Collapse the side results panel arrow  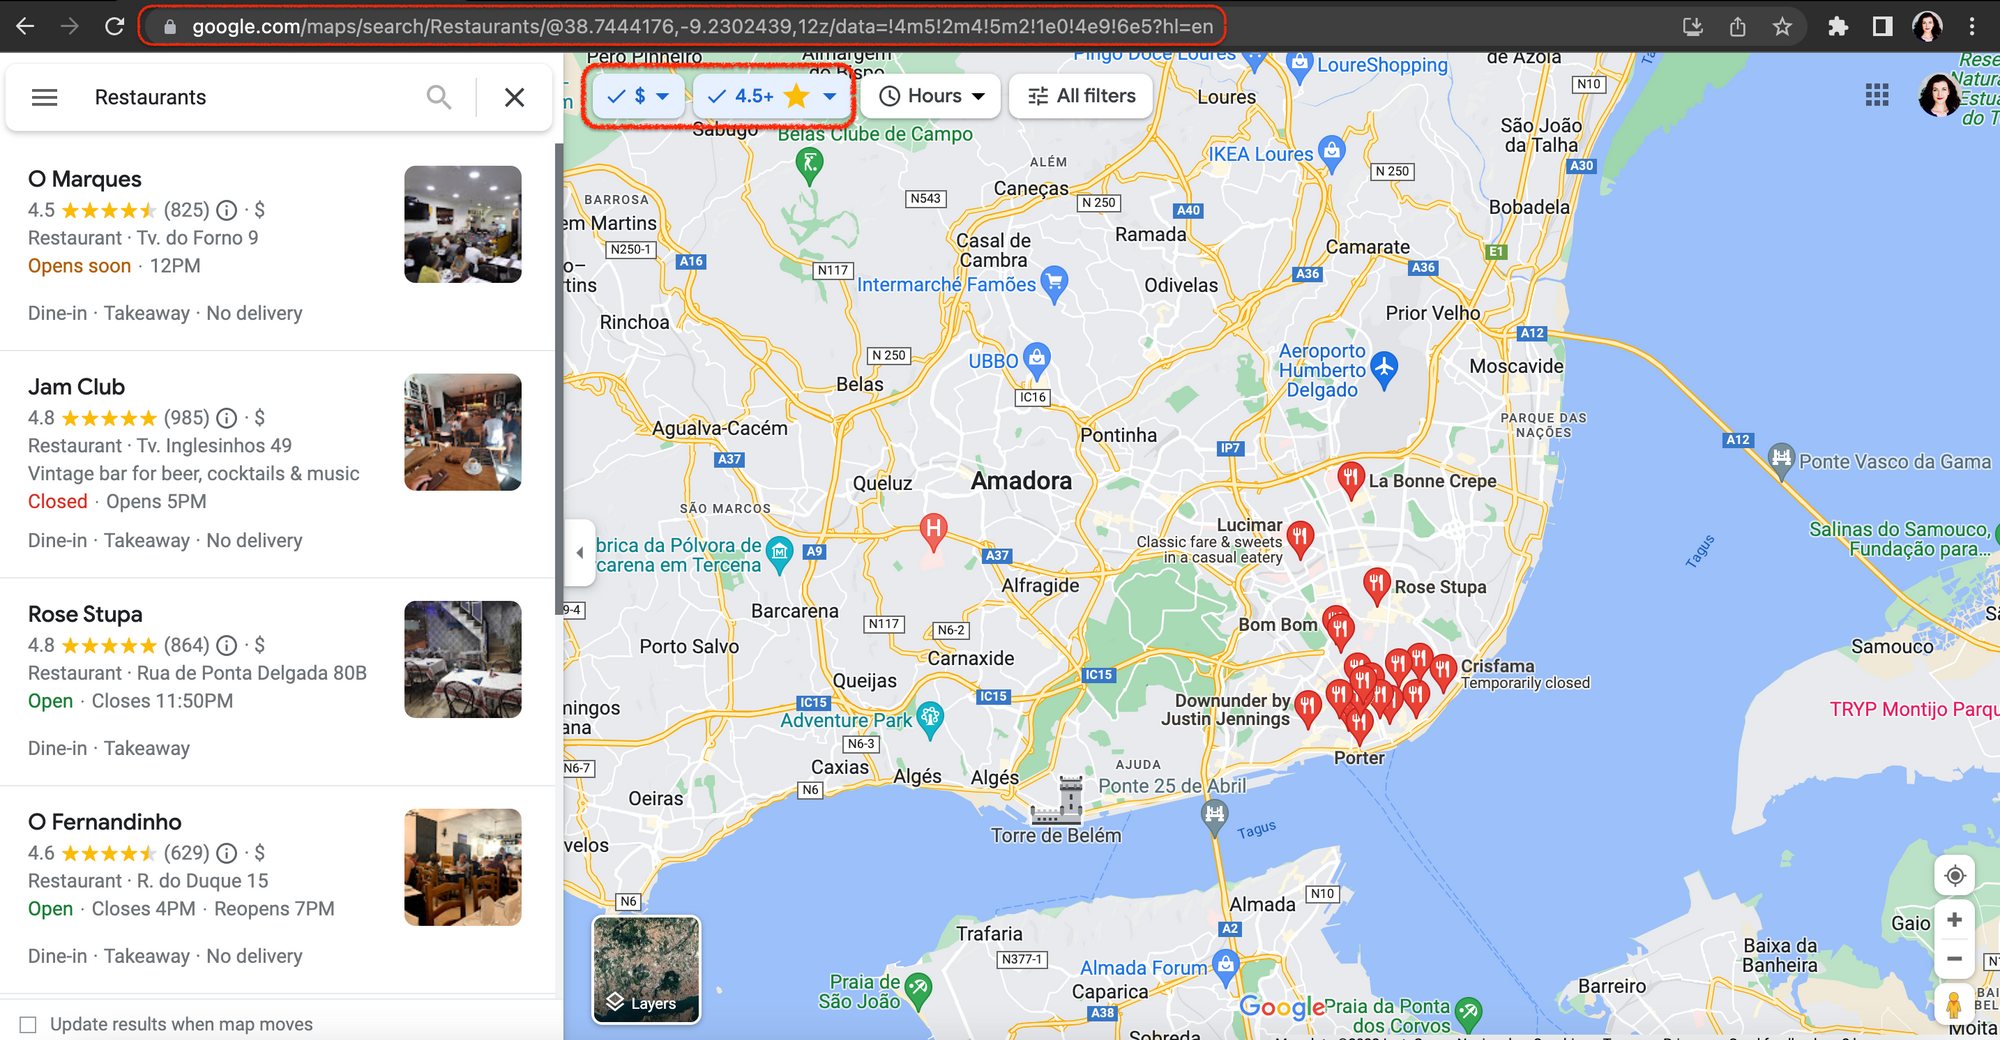[x=579, y=552]
